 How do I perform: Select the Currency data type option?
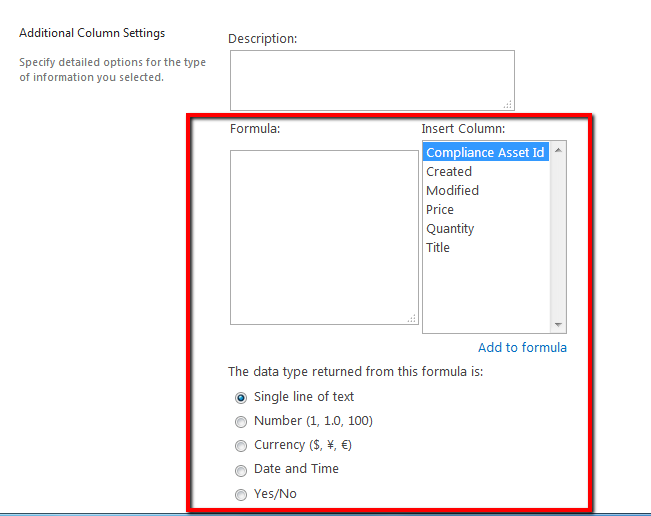click(x=241, y=446)
